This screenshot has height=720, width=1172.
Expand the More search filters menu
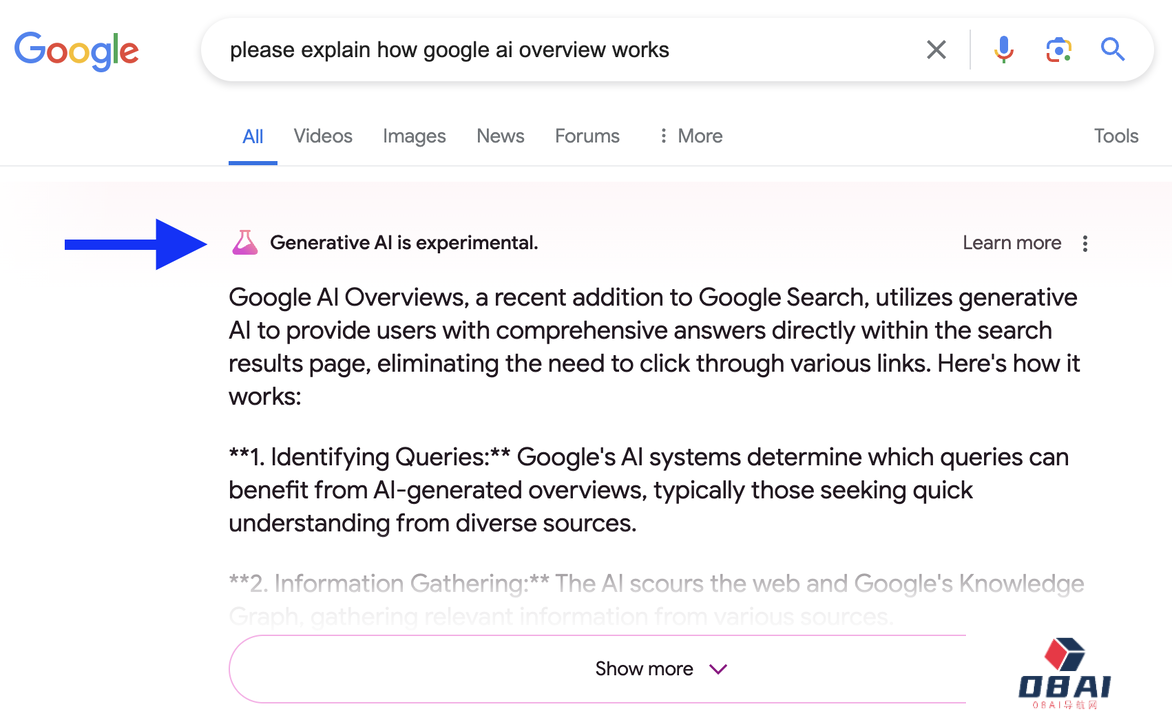(690, 136)
